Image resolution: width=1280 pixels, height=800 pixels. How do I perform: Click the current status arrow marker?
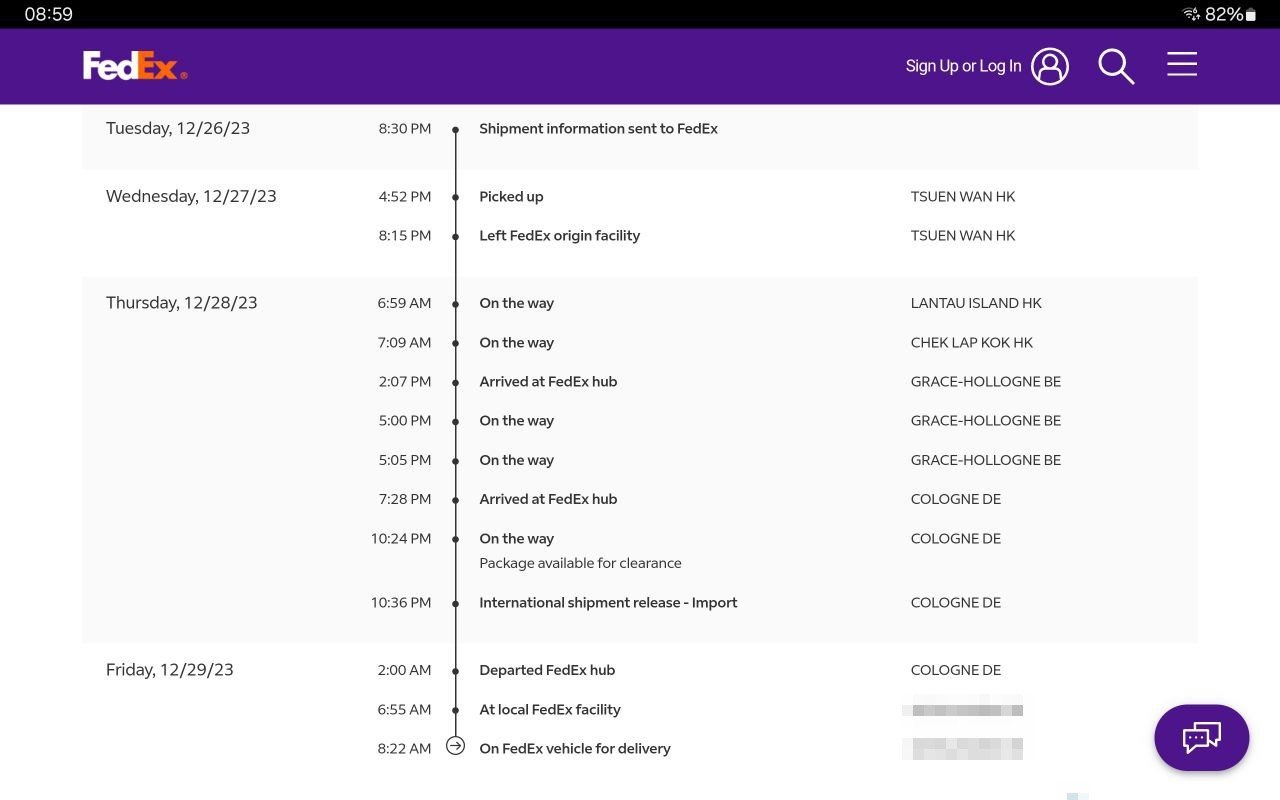(455, 746)
